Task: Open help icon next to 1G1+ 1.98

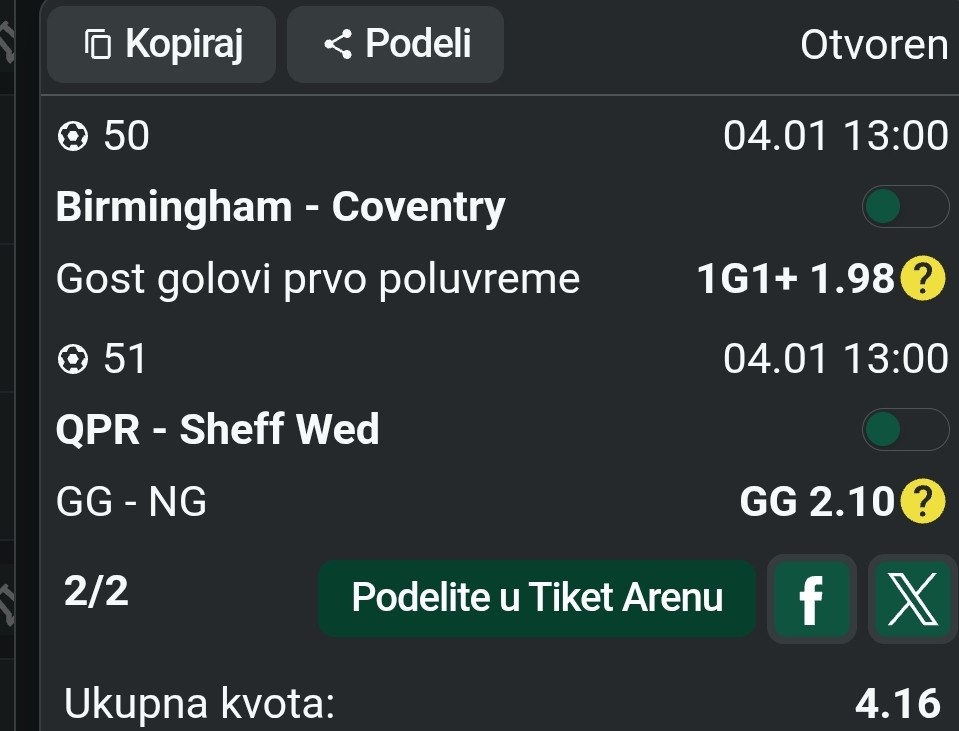Action: click(922, 280)
